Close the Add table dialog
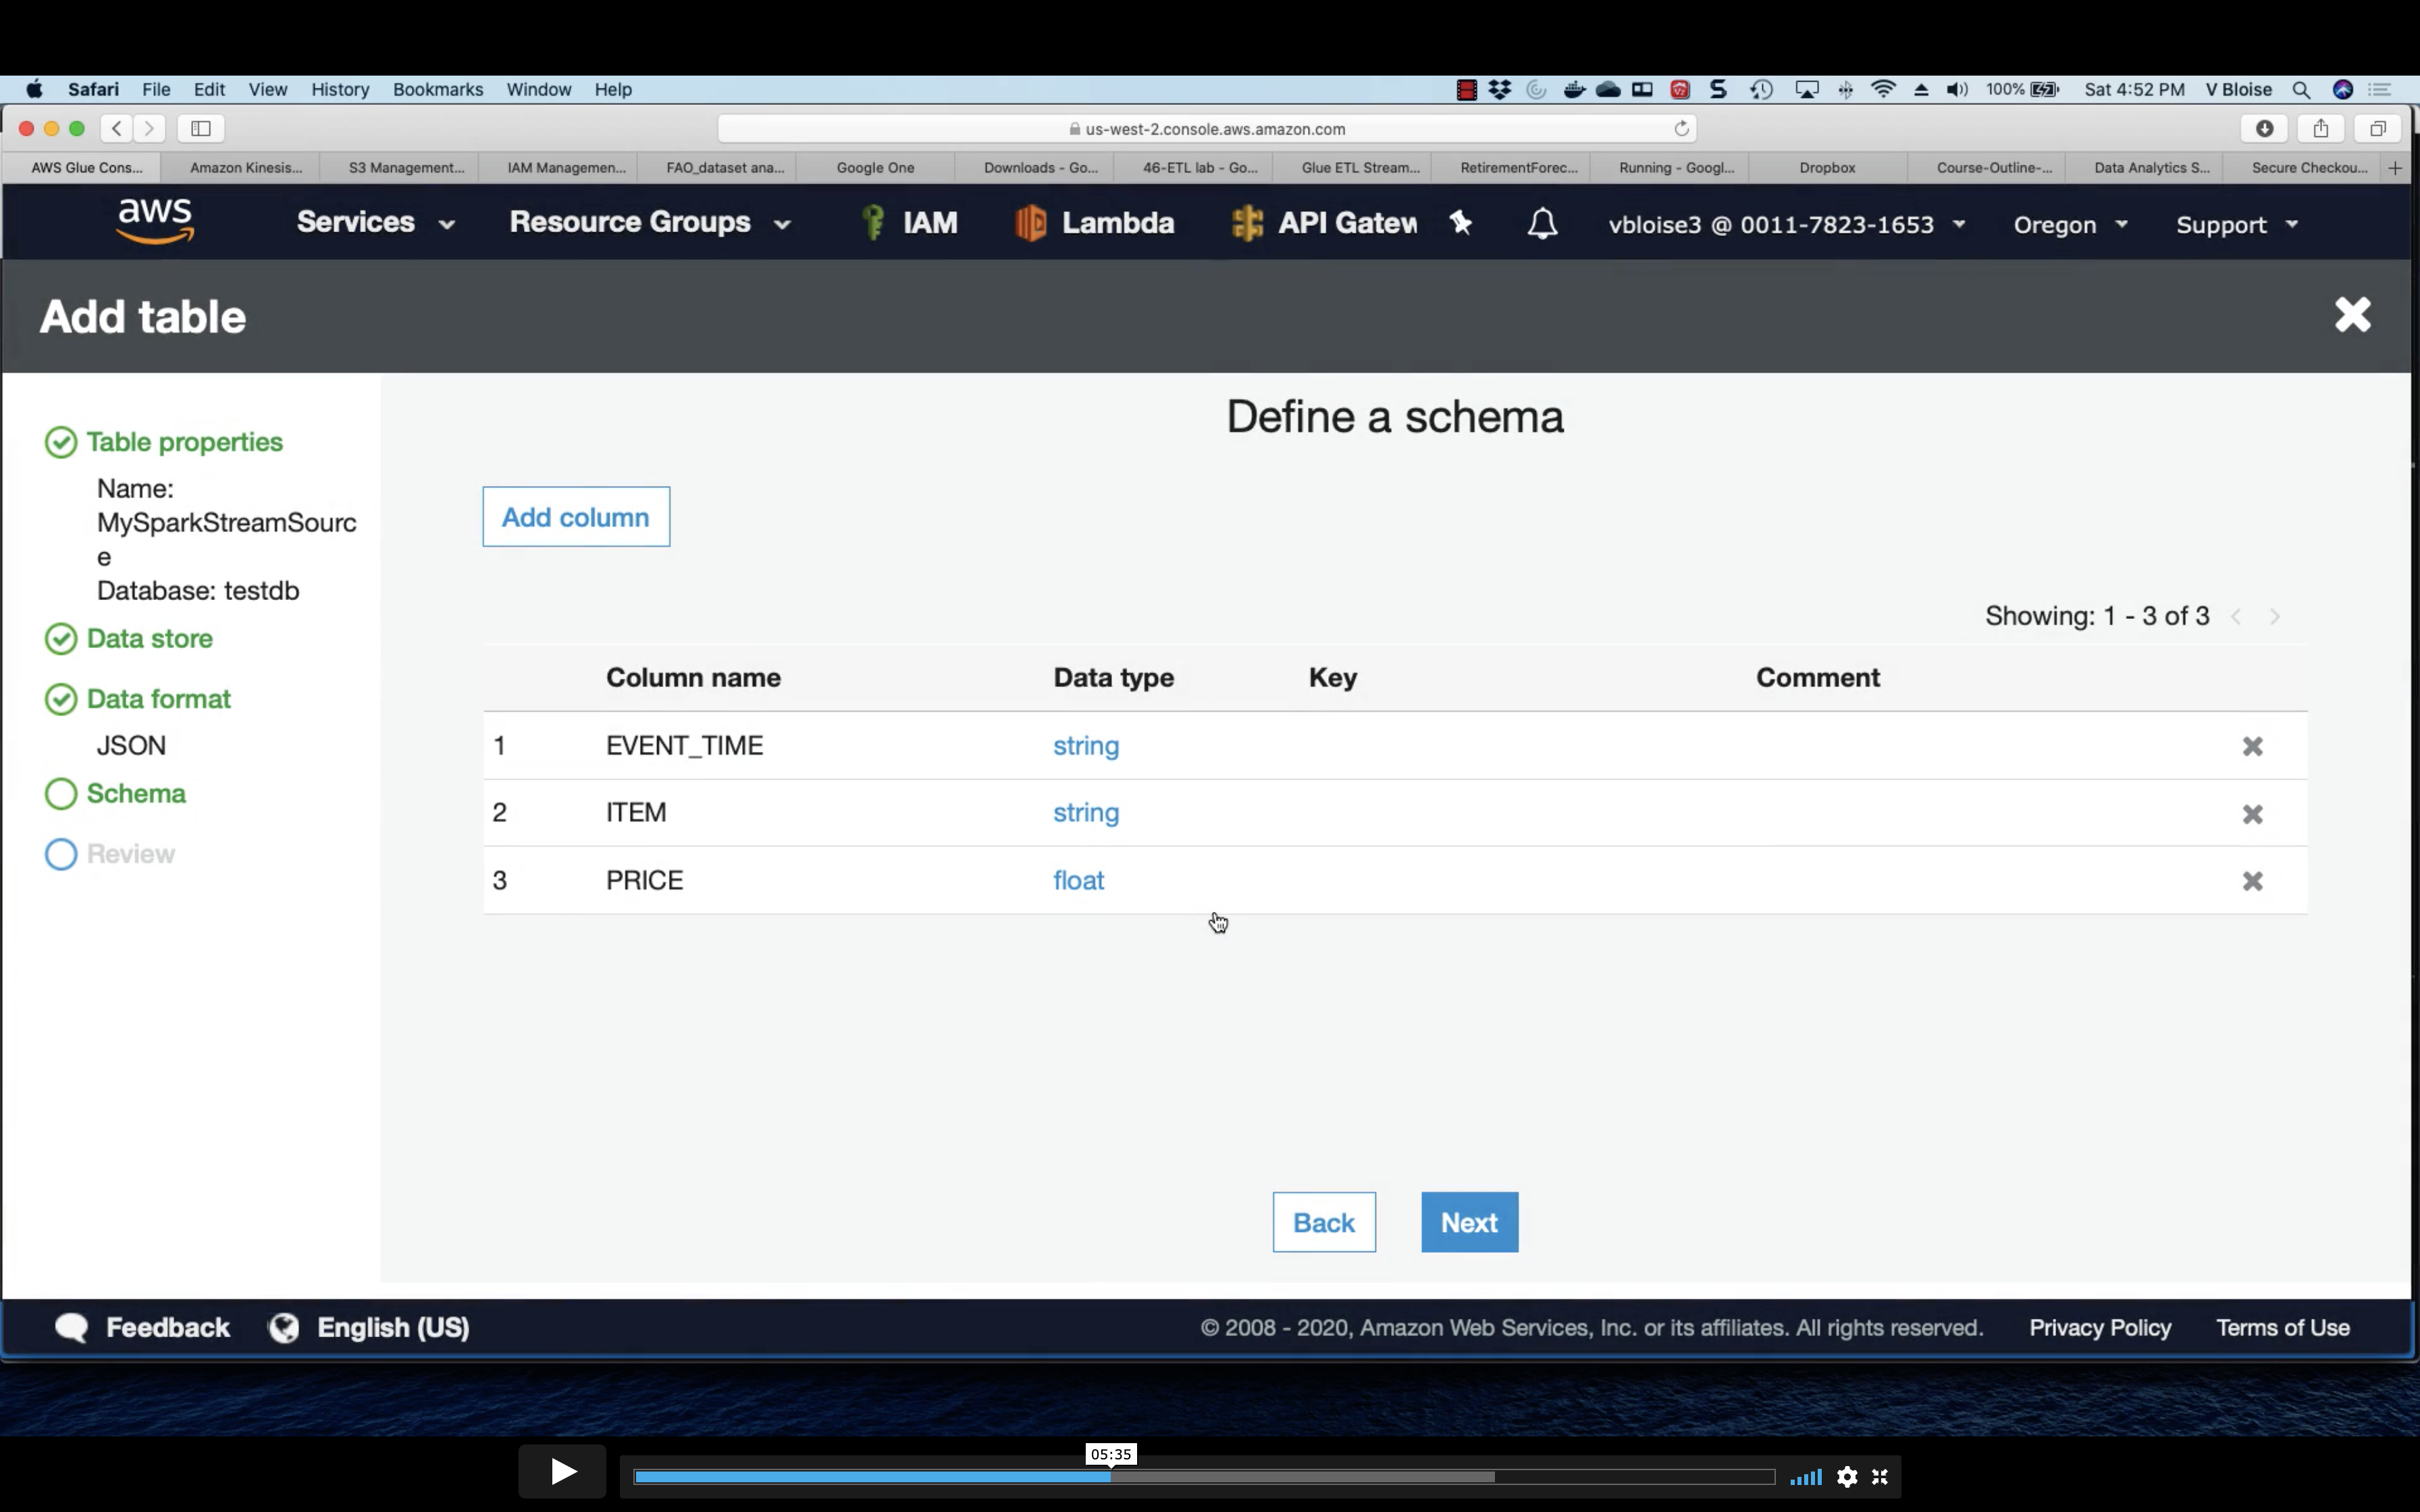Viewport: 2420px width, 1512px height. coord(2352,315)
